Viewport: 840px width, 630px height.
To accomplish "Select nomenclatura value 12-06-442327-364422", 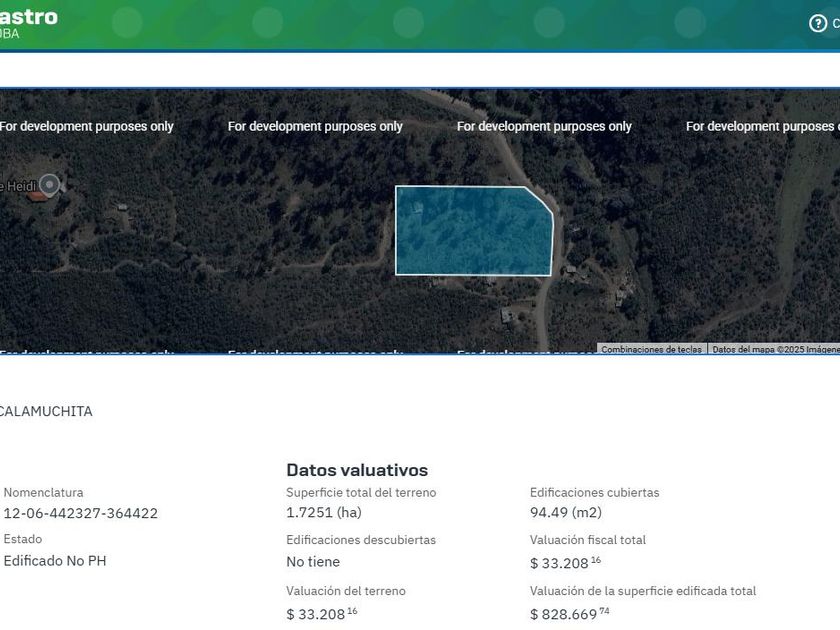I will 80,514.
